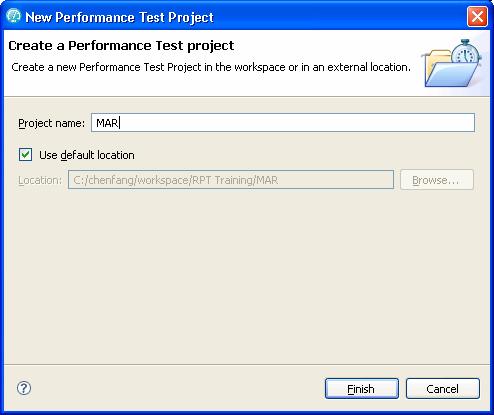Click the 'Create a Performance Test project' heading
The width and height of the screenshot is (494, 415).
point(121,46)
